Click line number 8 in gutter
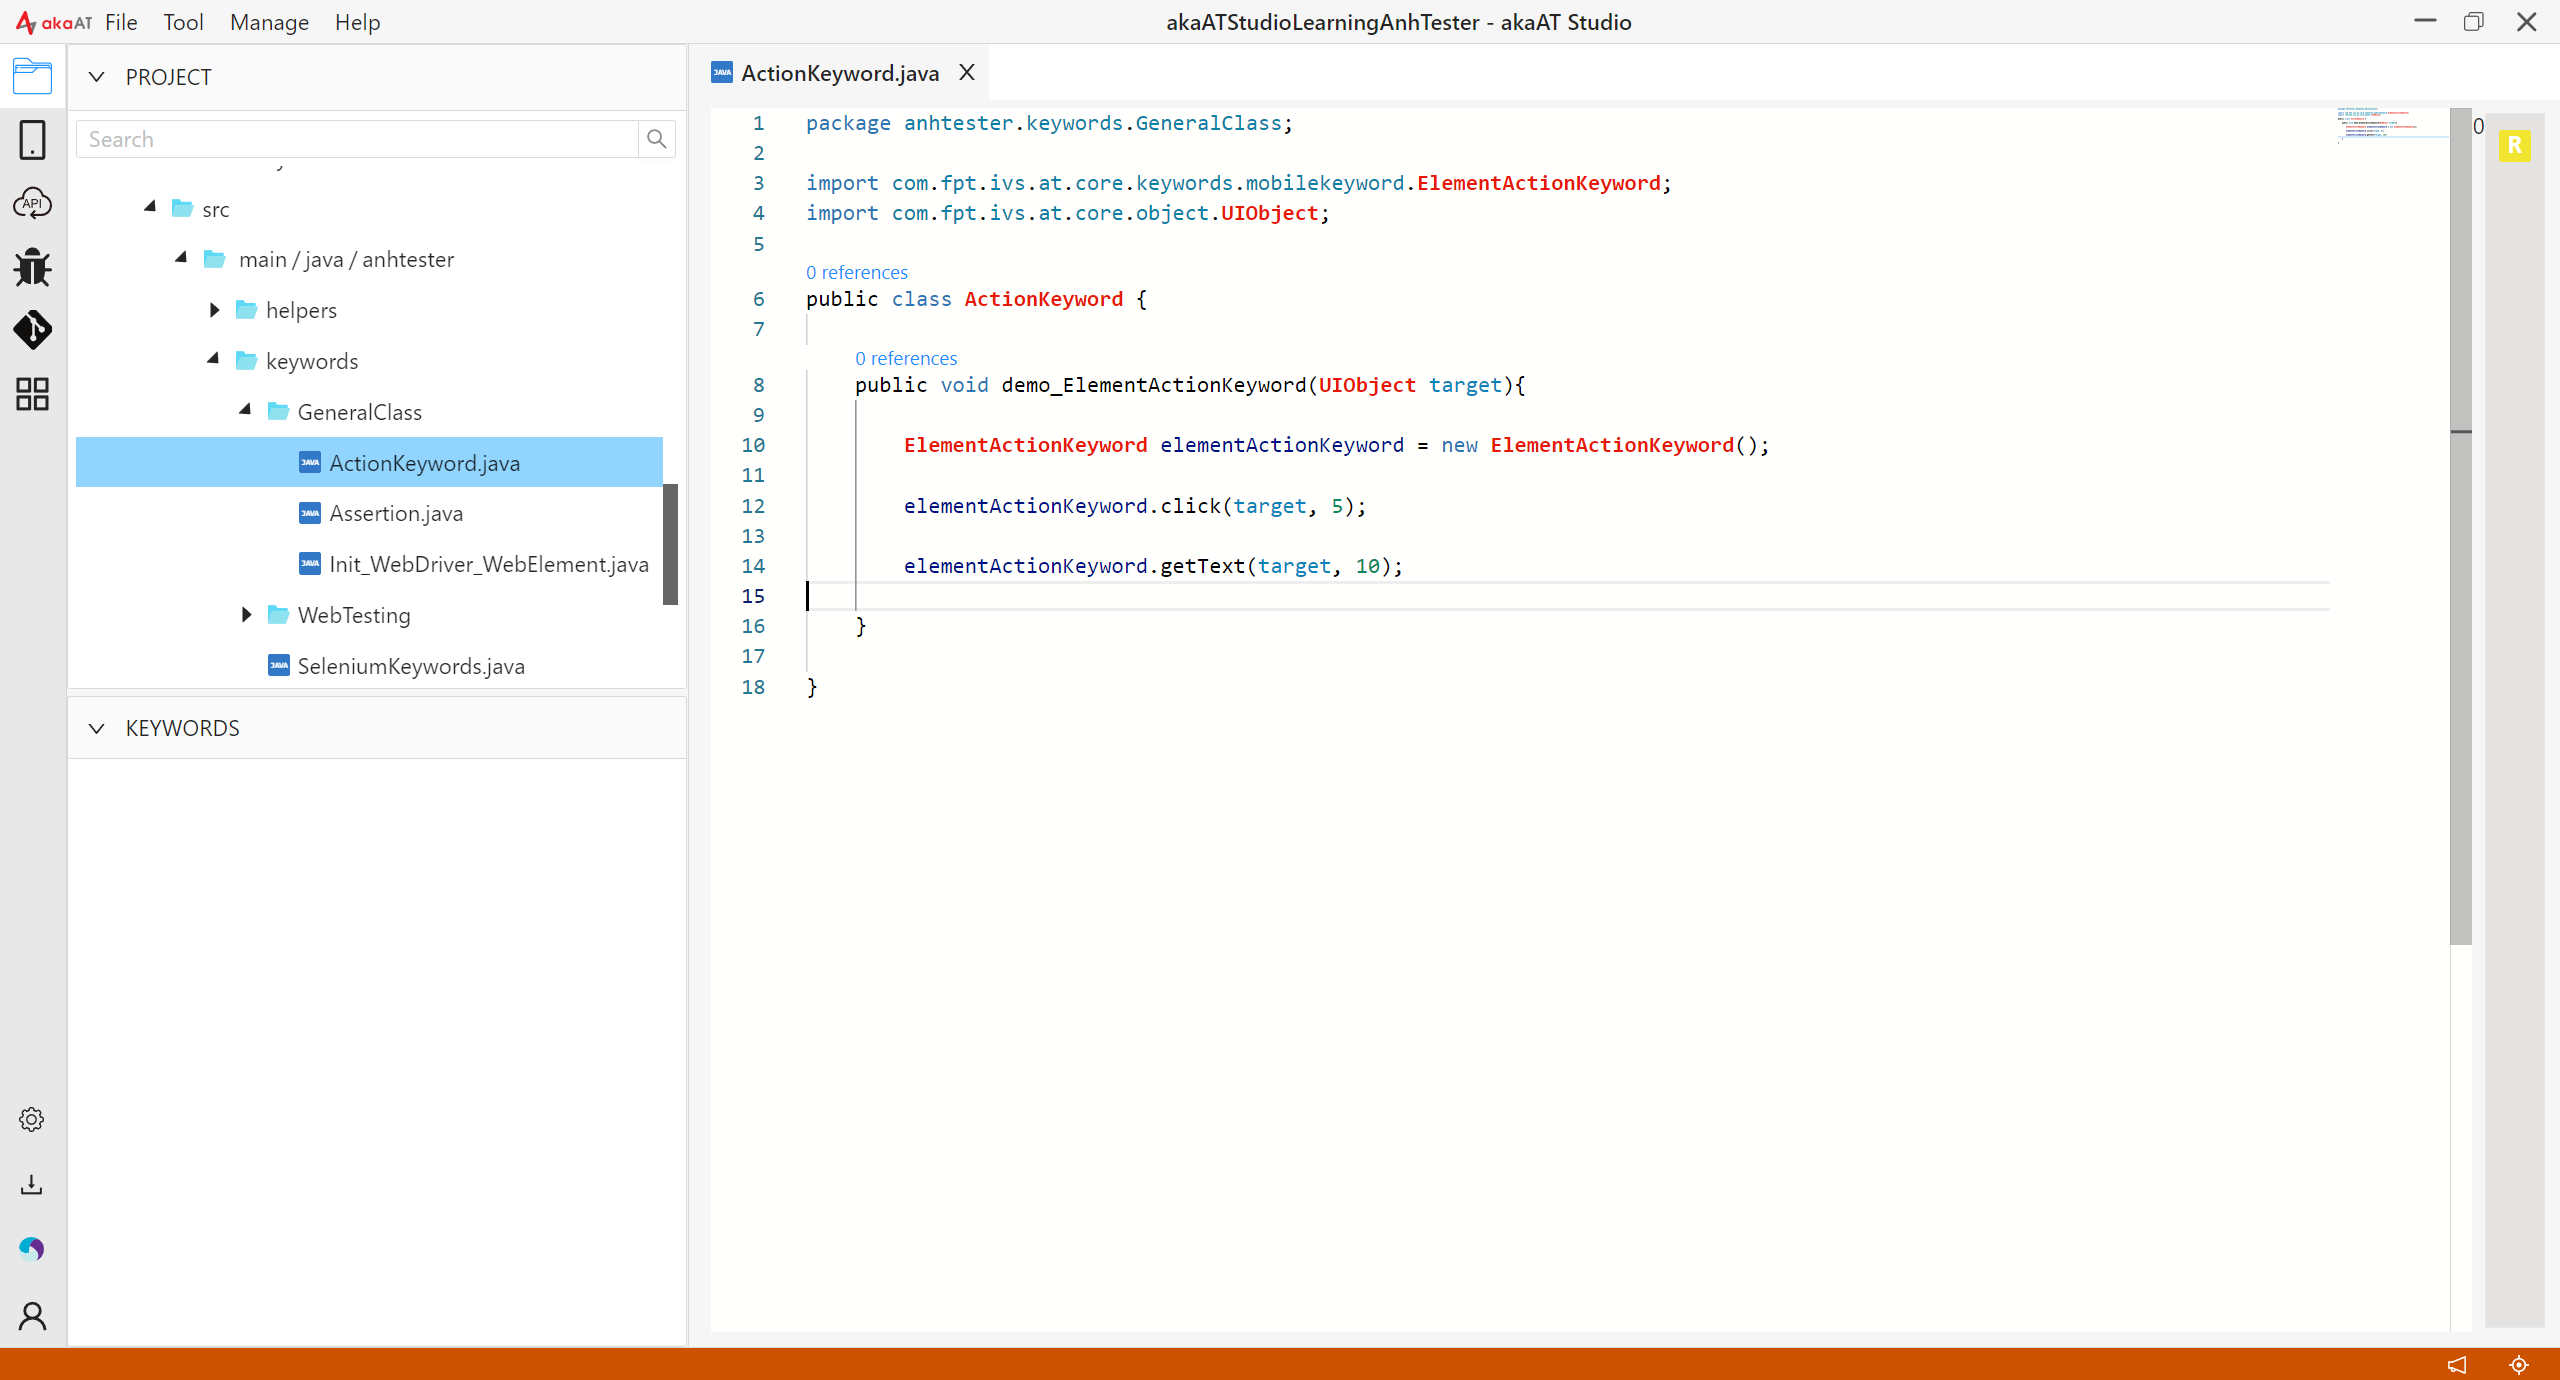 759,385
